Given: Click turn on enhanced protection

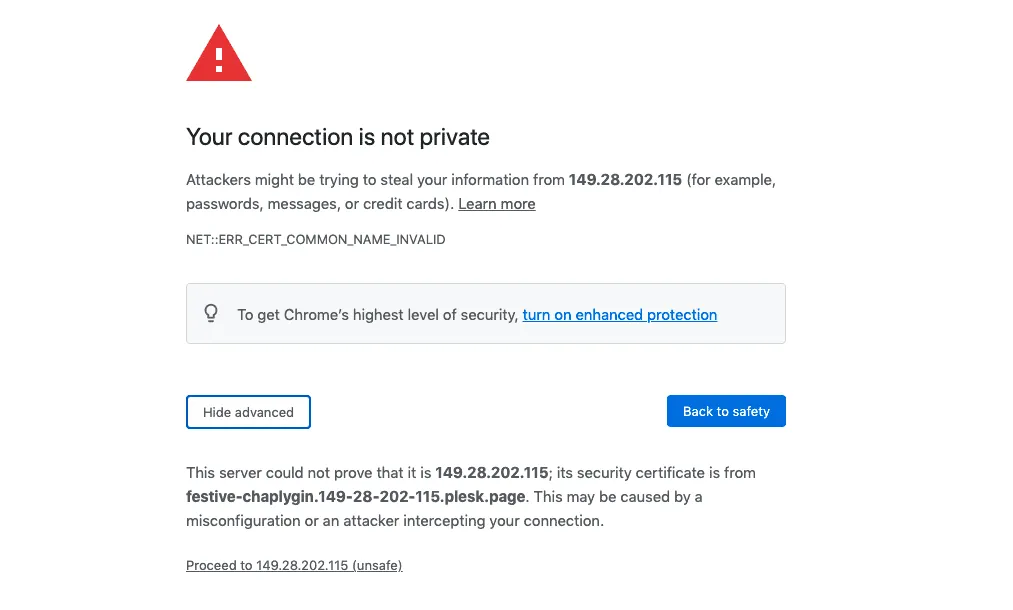Looking at the screenshot, I should pyautogui.click(x=619, y=314).
